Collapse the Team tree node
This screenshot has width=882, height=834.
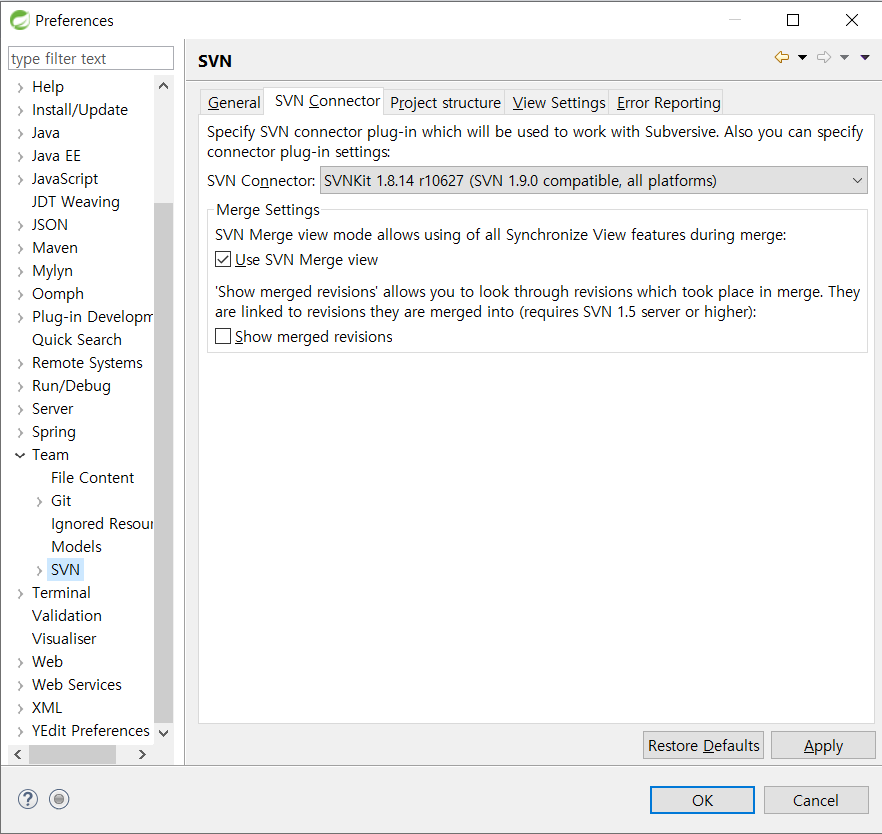tap(20, 455)
